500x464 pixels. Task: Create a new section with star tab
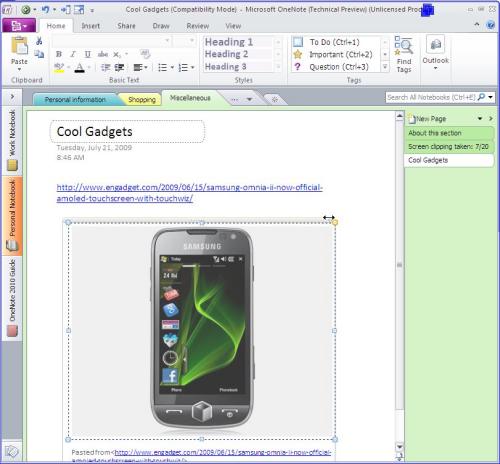[275, 99]
